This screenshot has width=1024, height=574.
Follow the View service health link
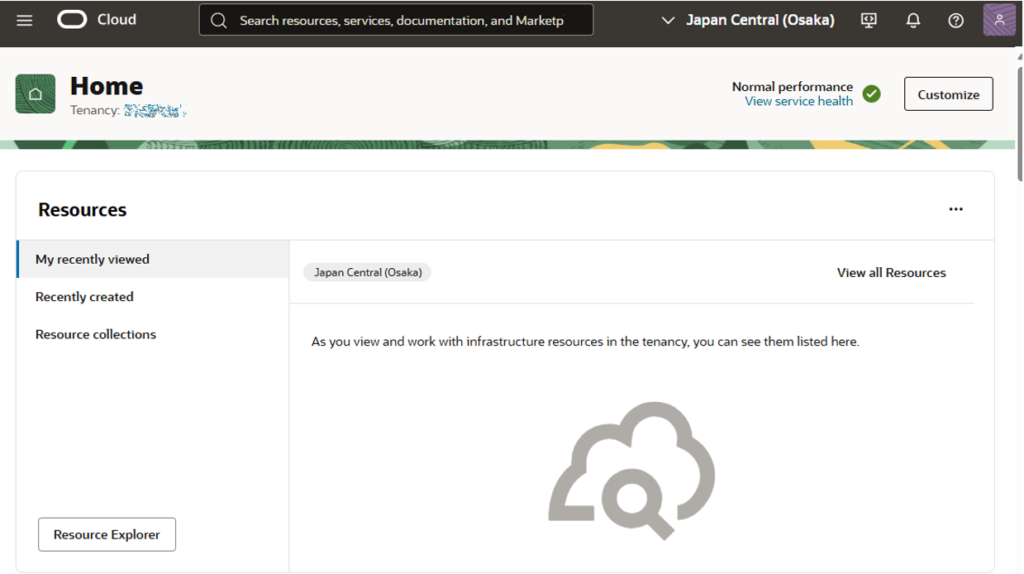(x=799, y=101)
